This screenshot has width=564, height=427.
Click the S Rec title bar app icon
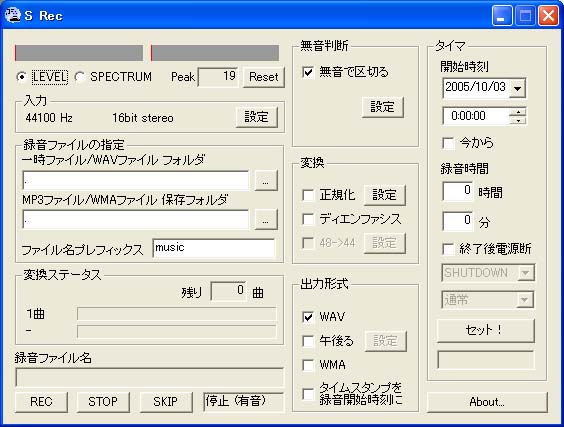coord(13,15)
